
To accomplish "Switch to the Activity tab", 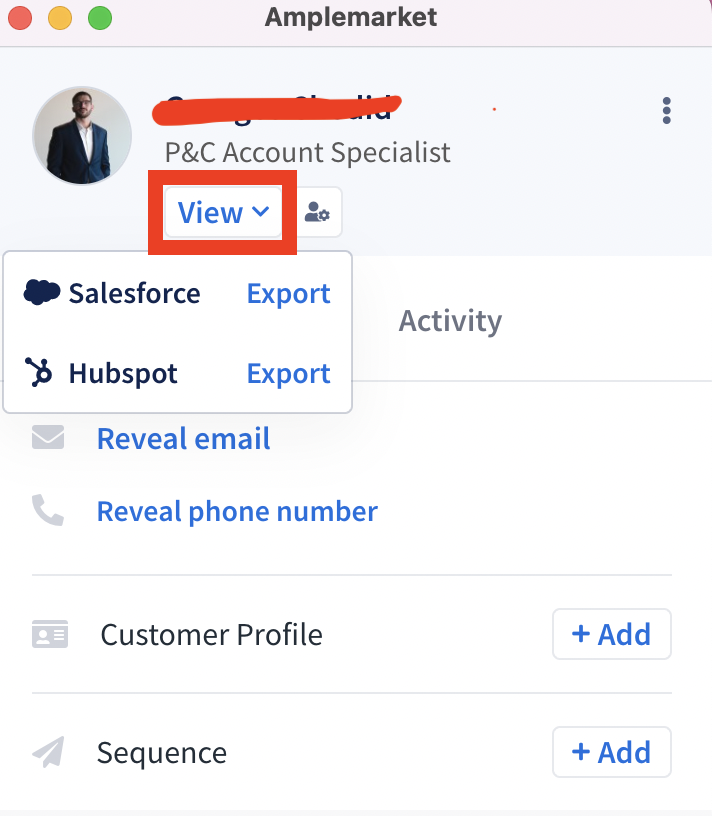I will tap(450, 321).
